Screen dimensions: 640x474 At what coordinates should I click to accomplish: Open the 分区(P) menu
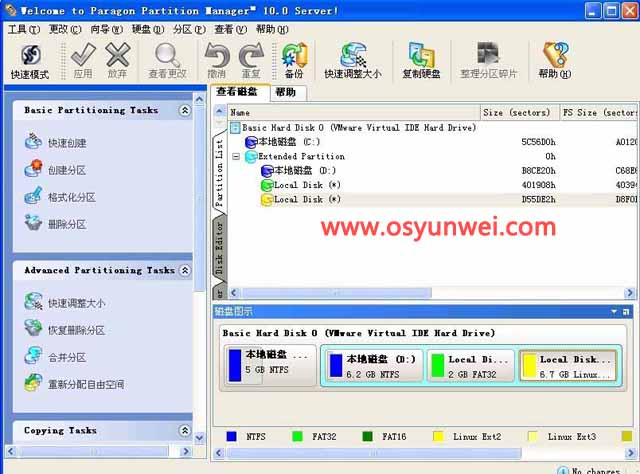click(x=189, y=29)
